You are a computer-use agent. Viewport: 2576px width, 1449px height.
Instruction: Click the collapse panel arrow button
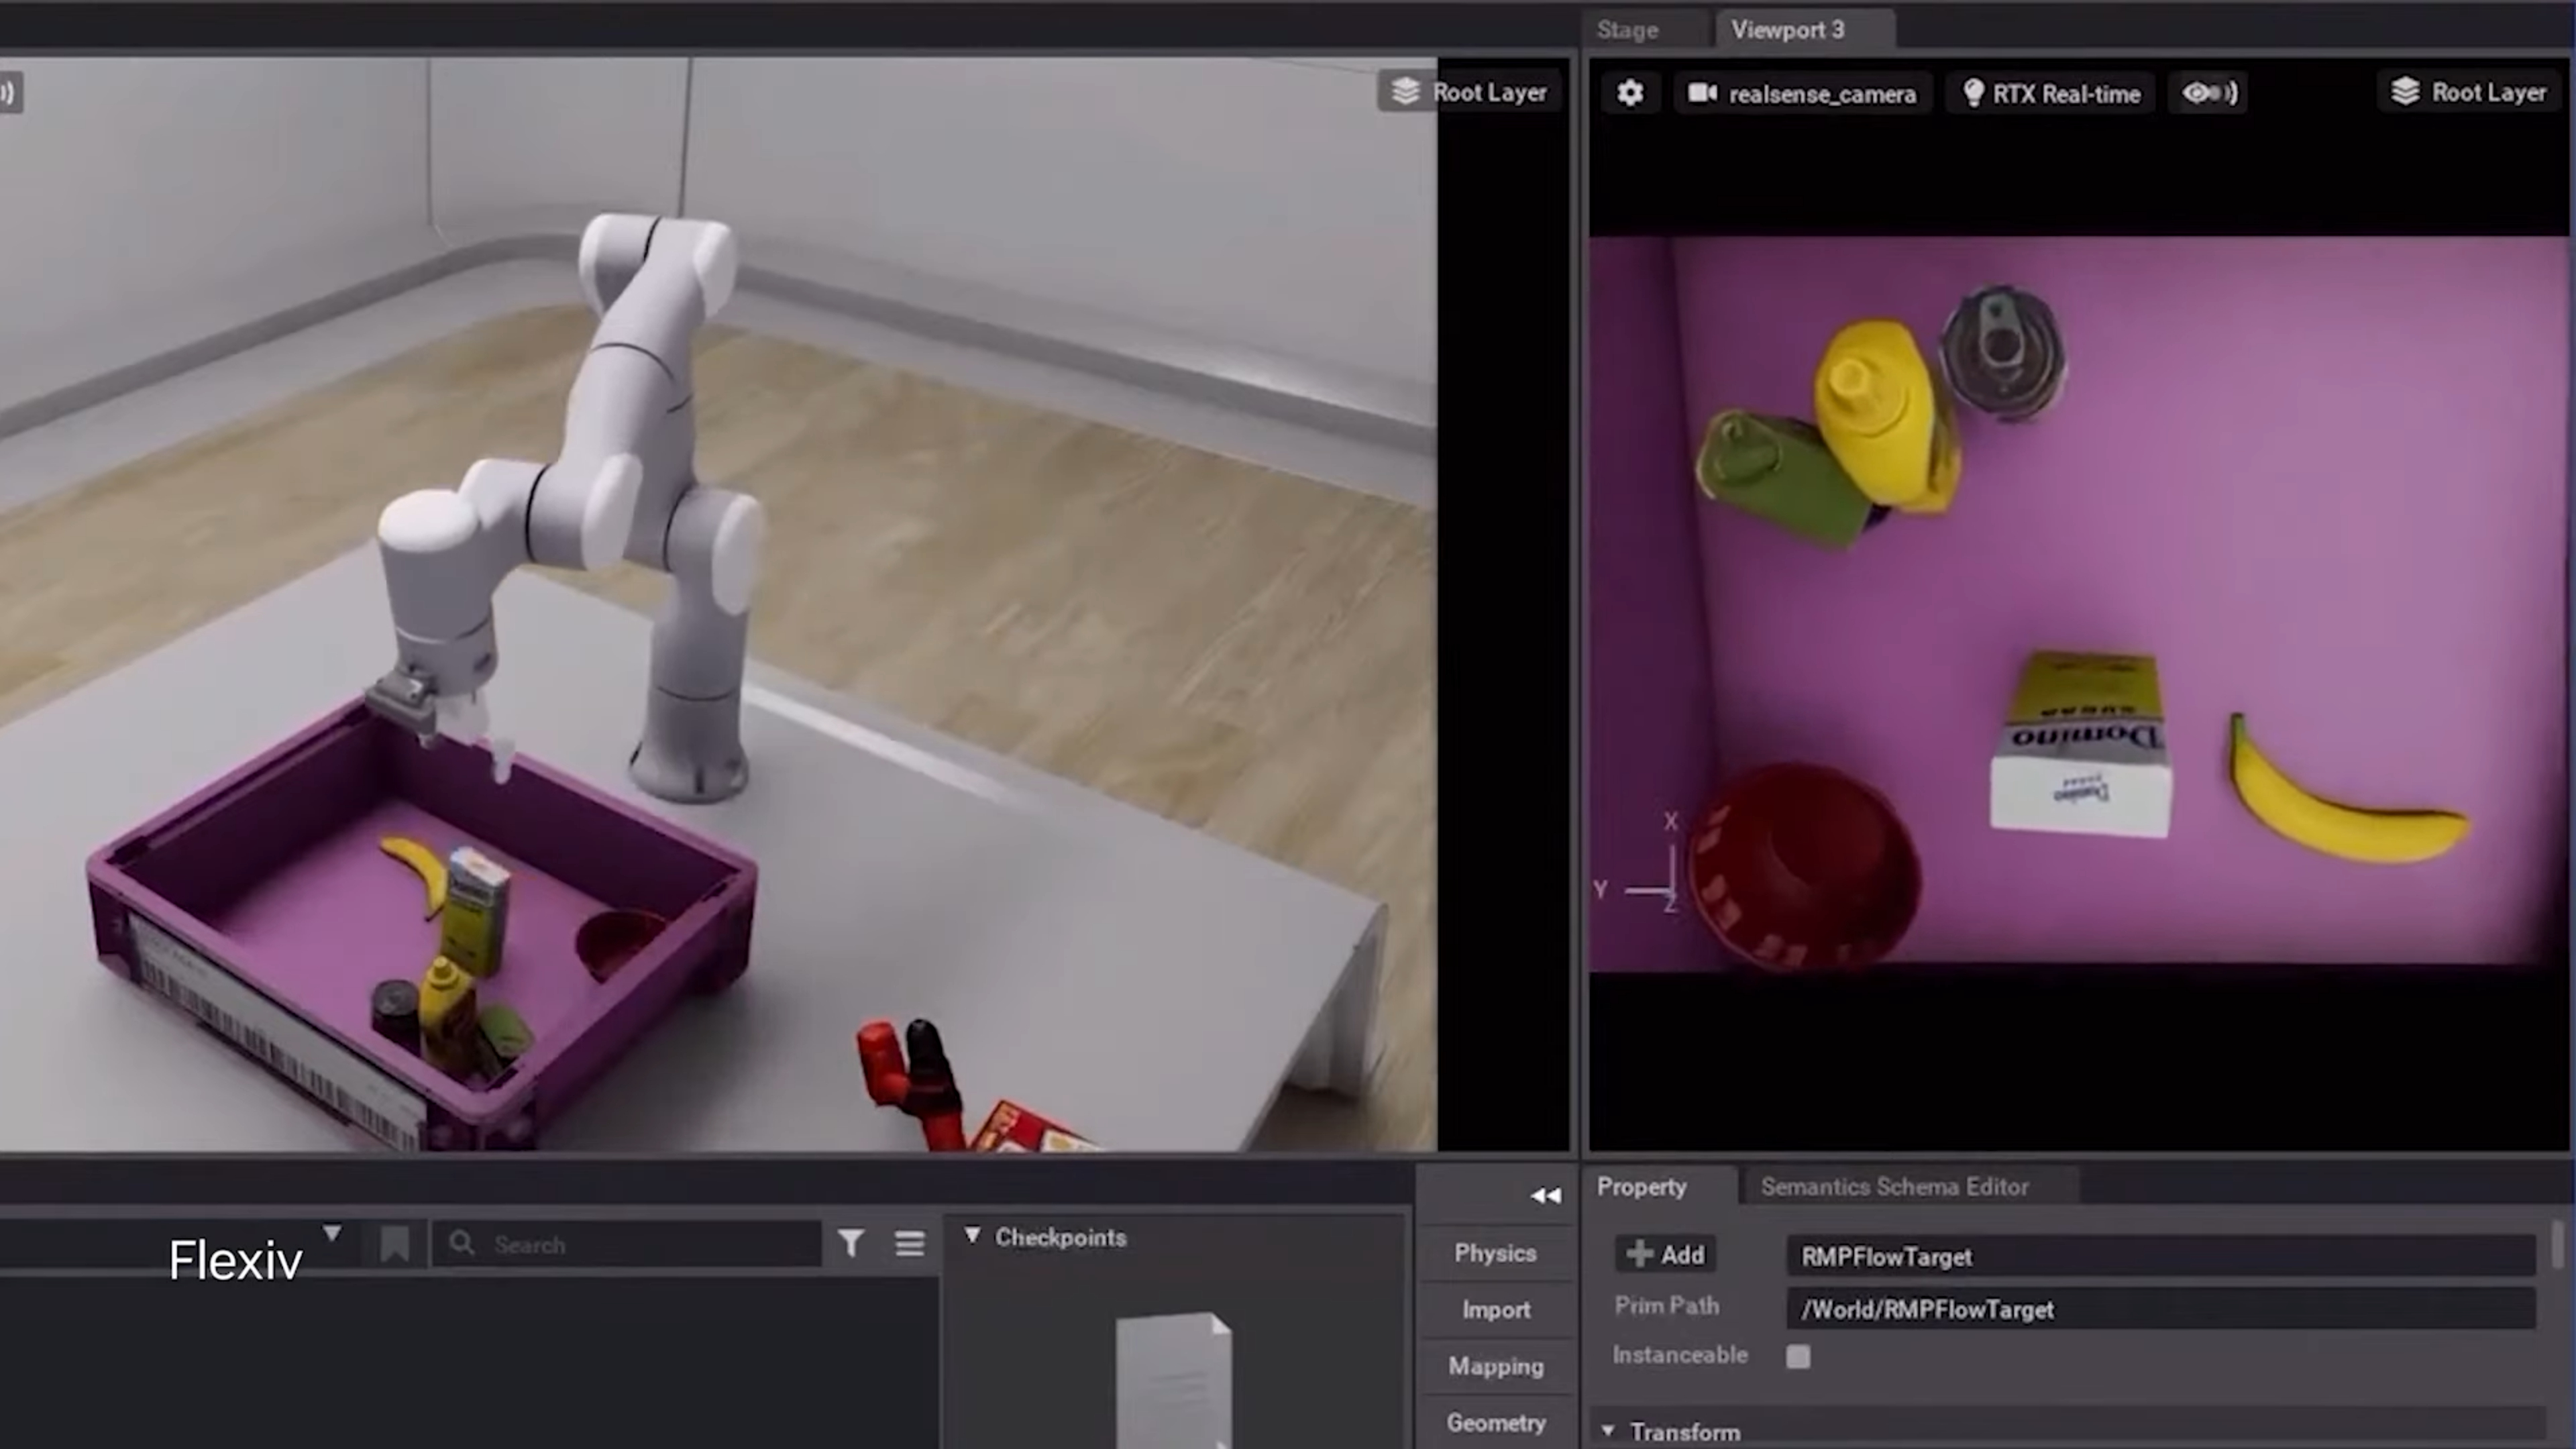1544,1194
